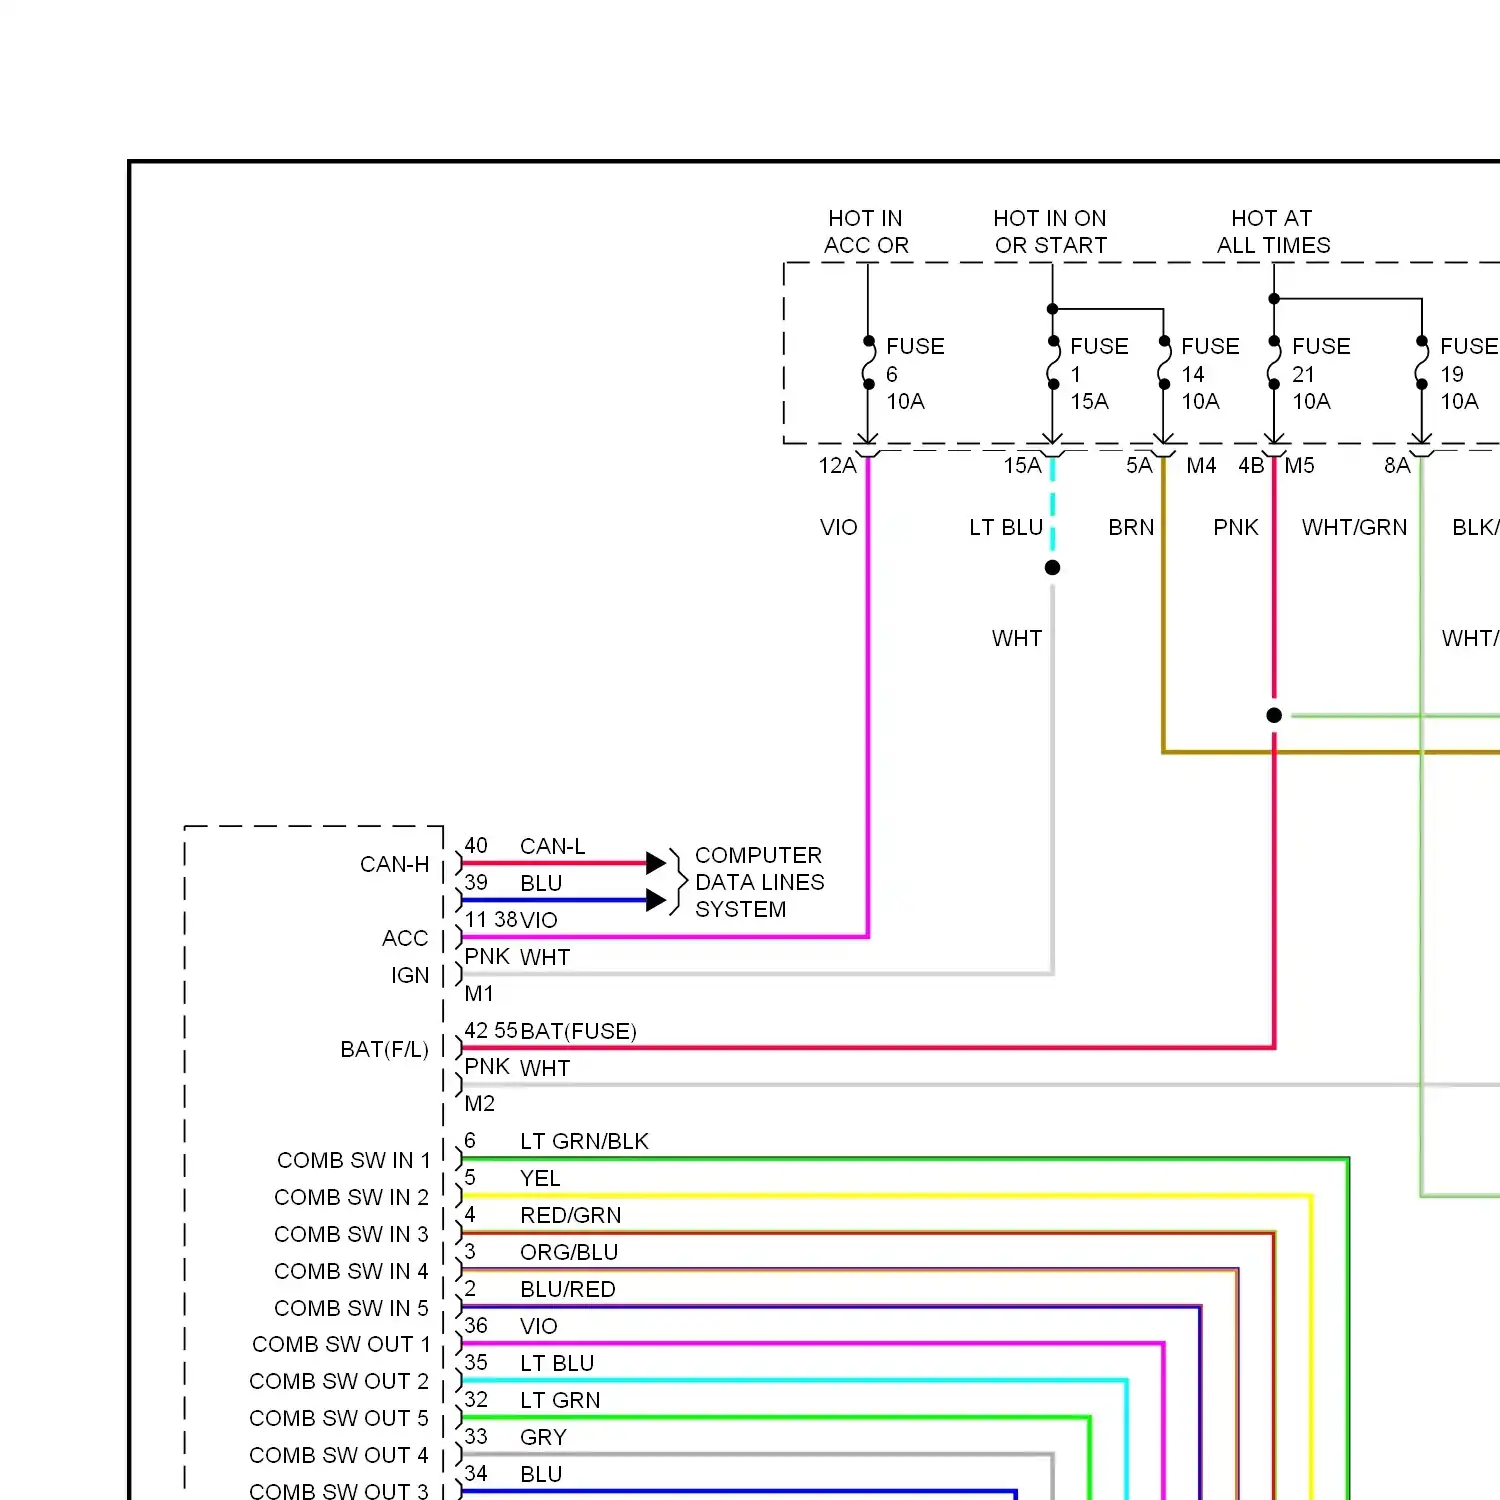Click the arrowhead ending the blue pin 39 wire

[x=656, y=900]
